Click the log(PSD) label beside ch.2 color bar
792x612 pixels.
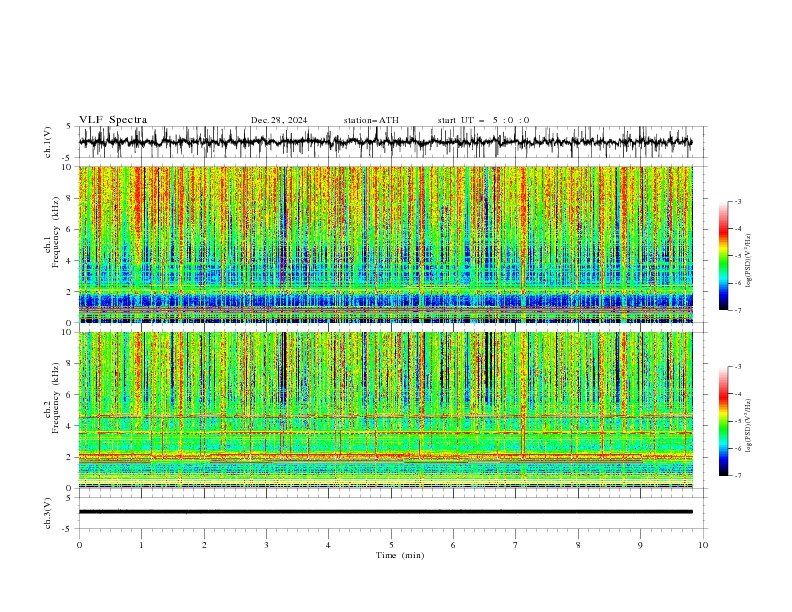749,426
